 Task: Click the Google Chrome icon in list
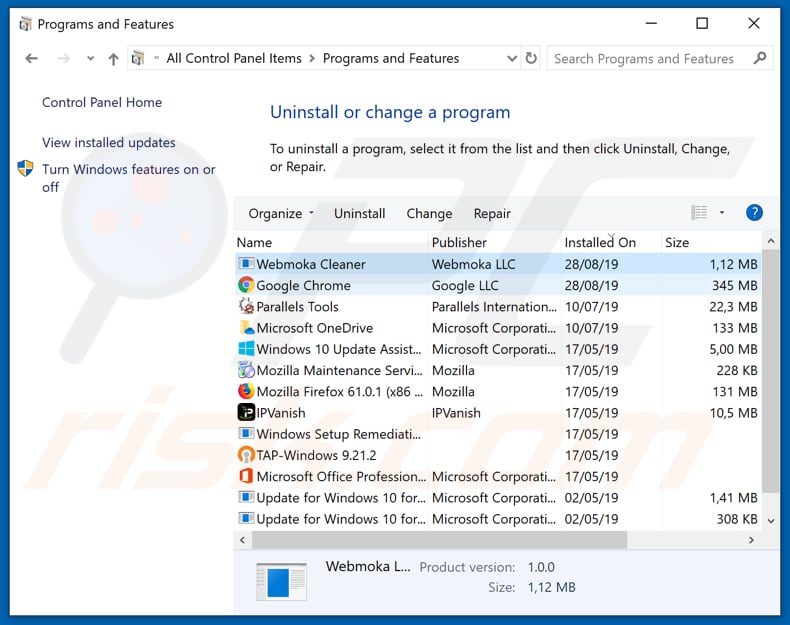(246, 285)
